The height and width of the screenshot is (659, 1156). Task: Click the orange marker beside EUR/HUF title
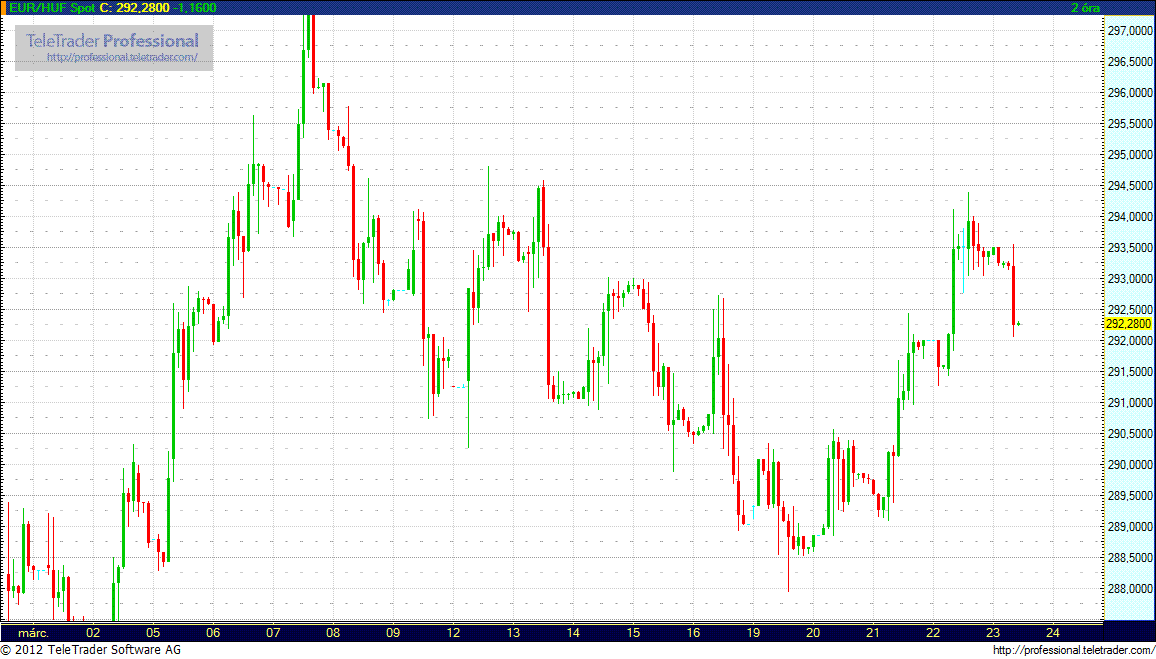(x=5, y=7)
